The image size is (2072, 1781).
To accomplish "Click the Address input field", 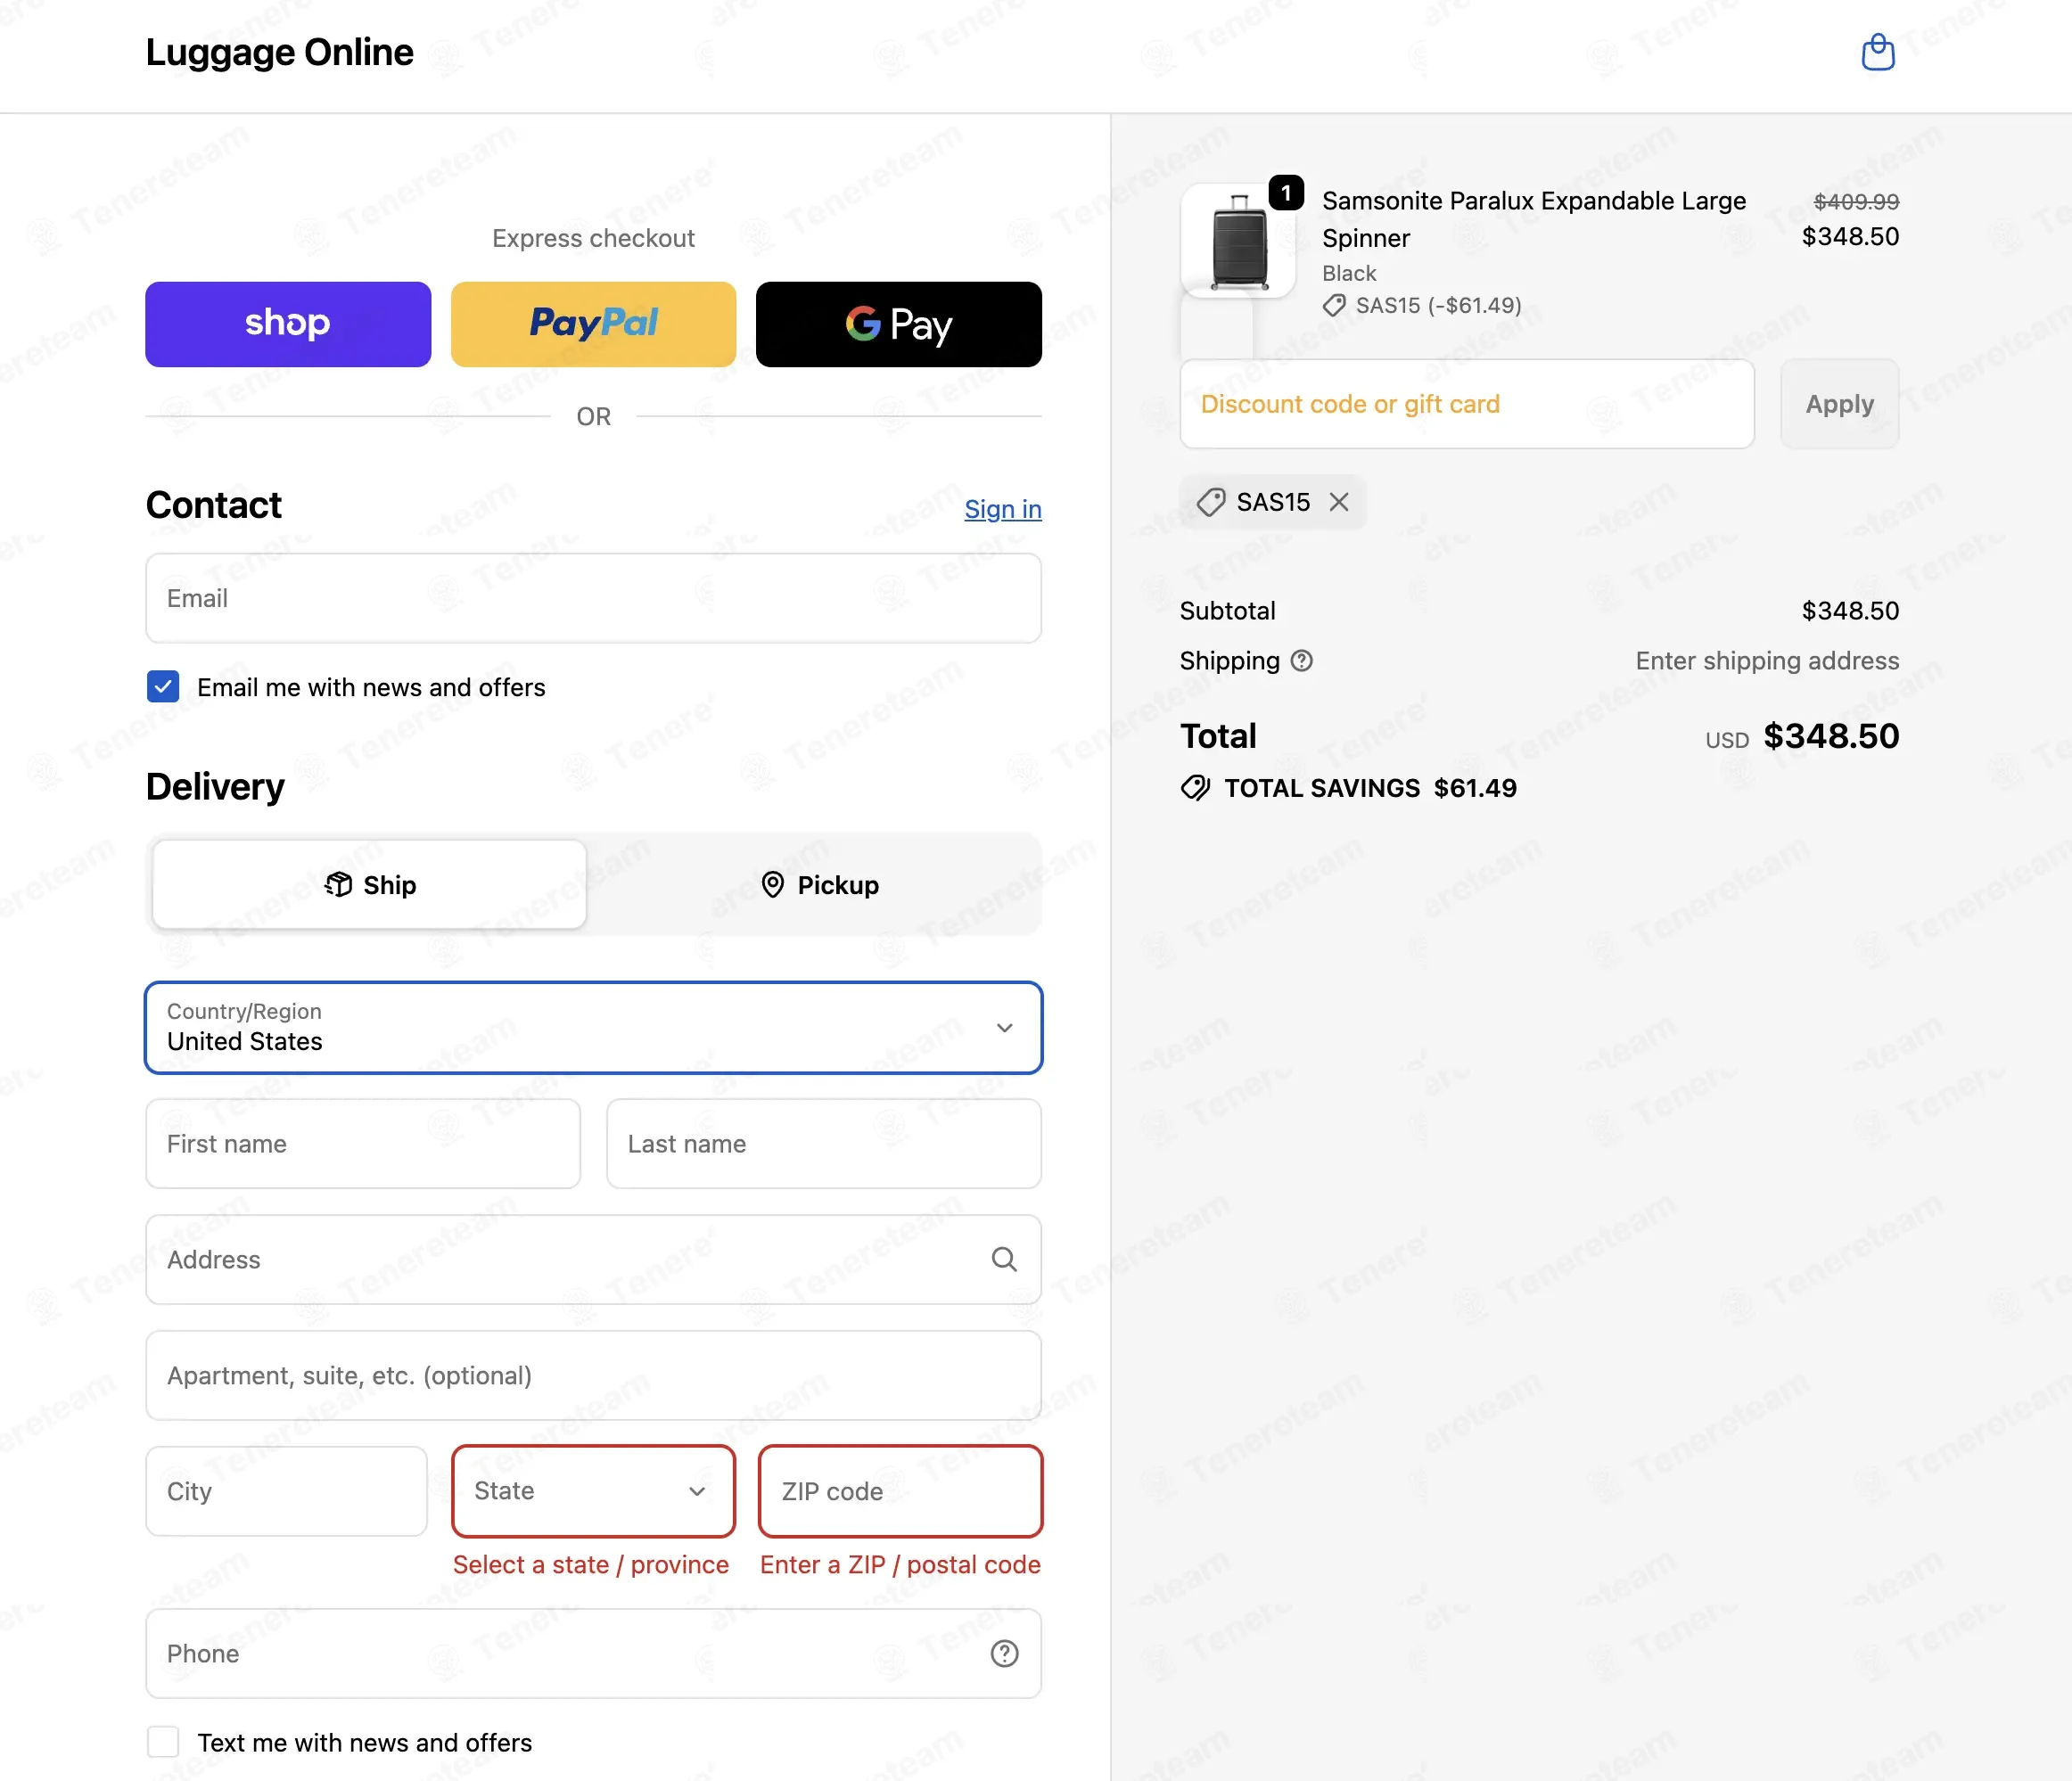I will click(x=593, y=1260).
